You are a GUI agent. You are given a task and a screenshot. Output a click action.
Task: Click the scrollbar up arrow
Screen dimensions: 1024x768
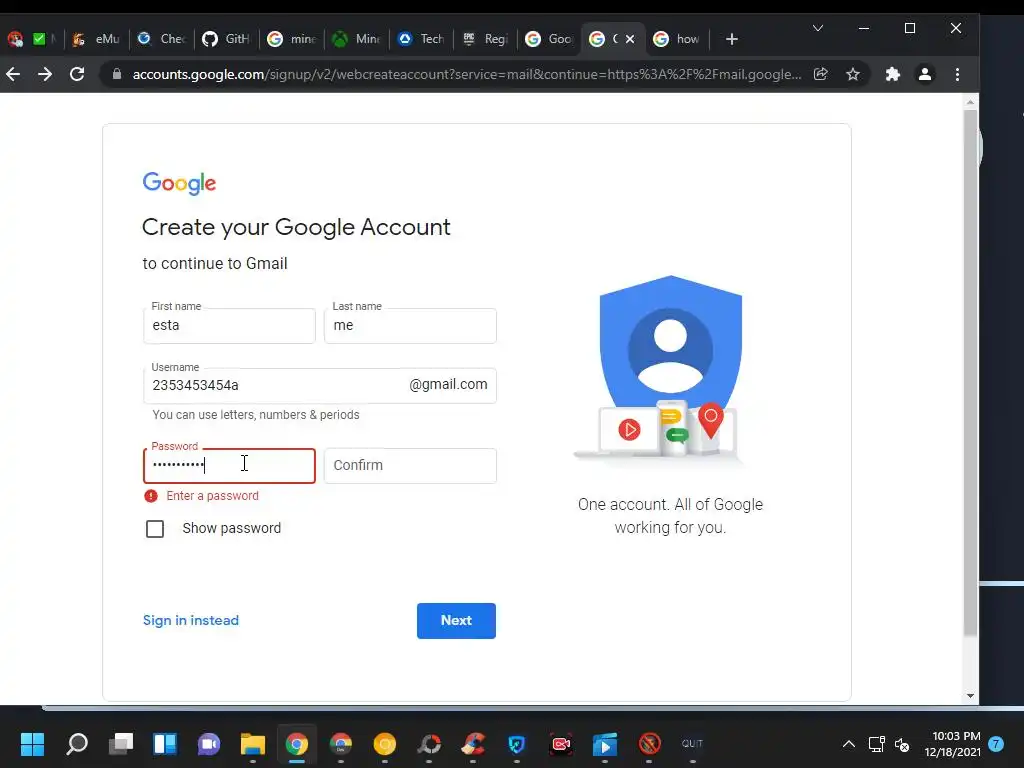point(970,102)
